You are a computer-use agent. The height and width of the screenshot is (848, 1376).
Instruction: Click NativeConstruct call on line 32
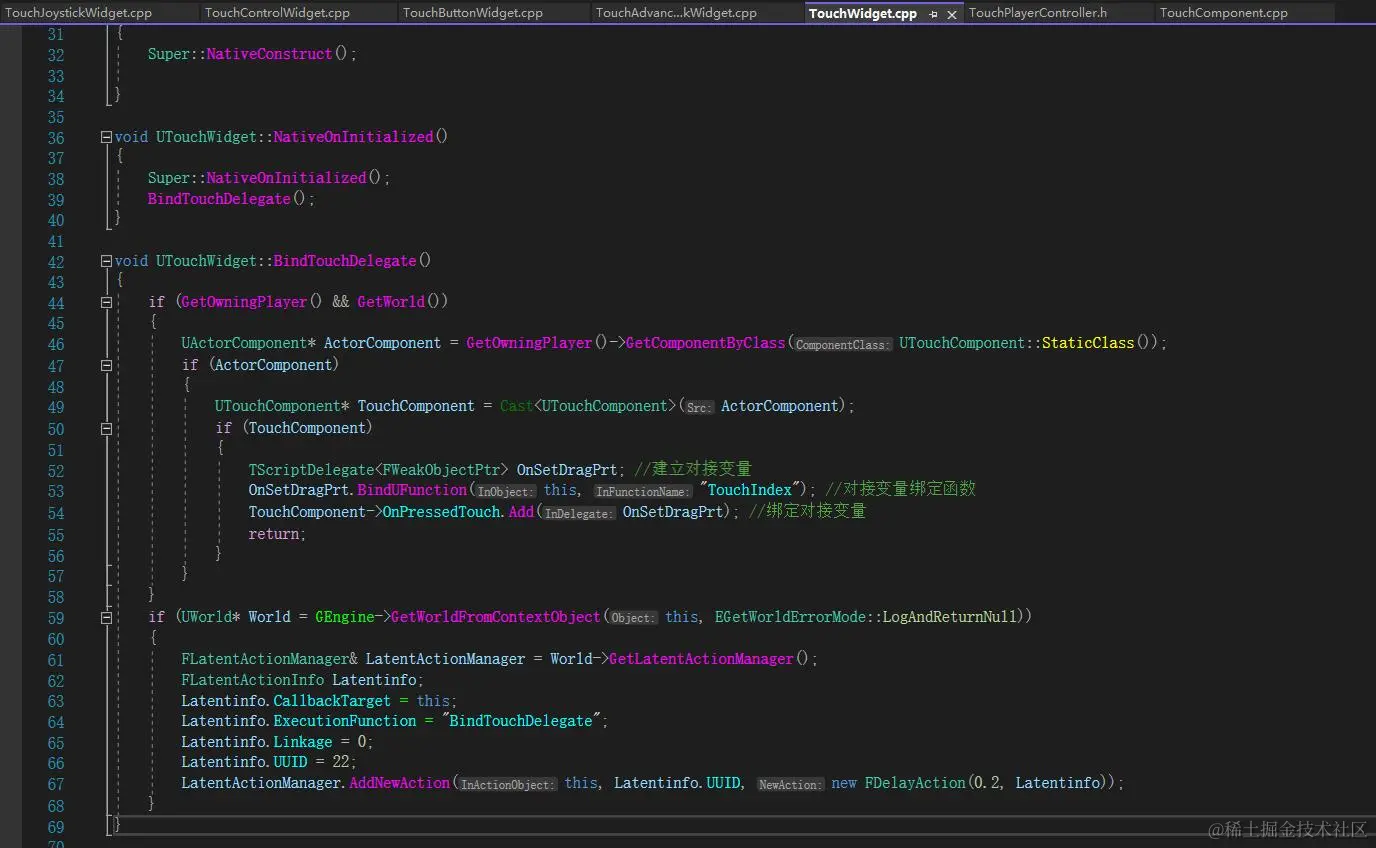[269, 54]
